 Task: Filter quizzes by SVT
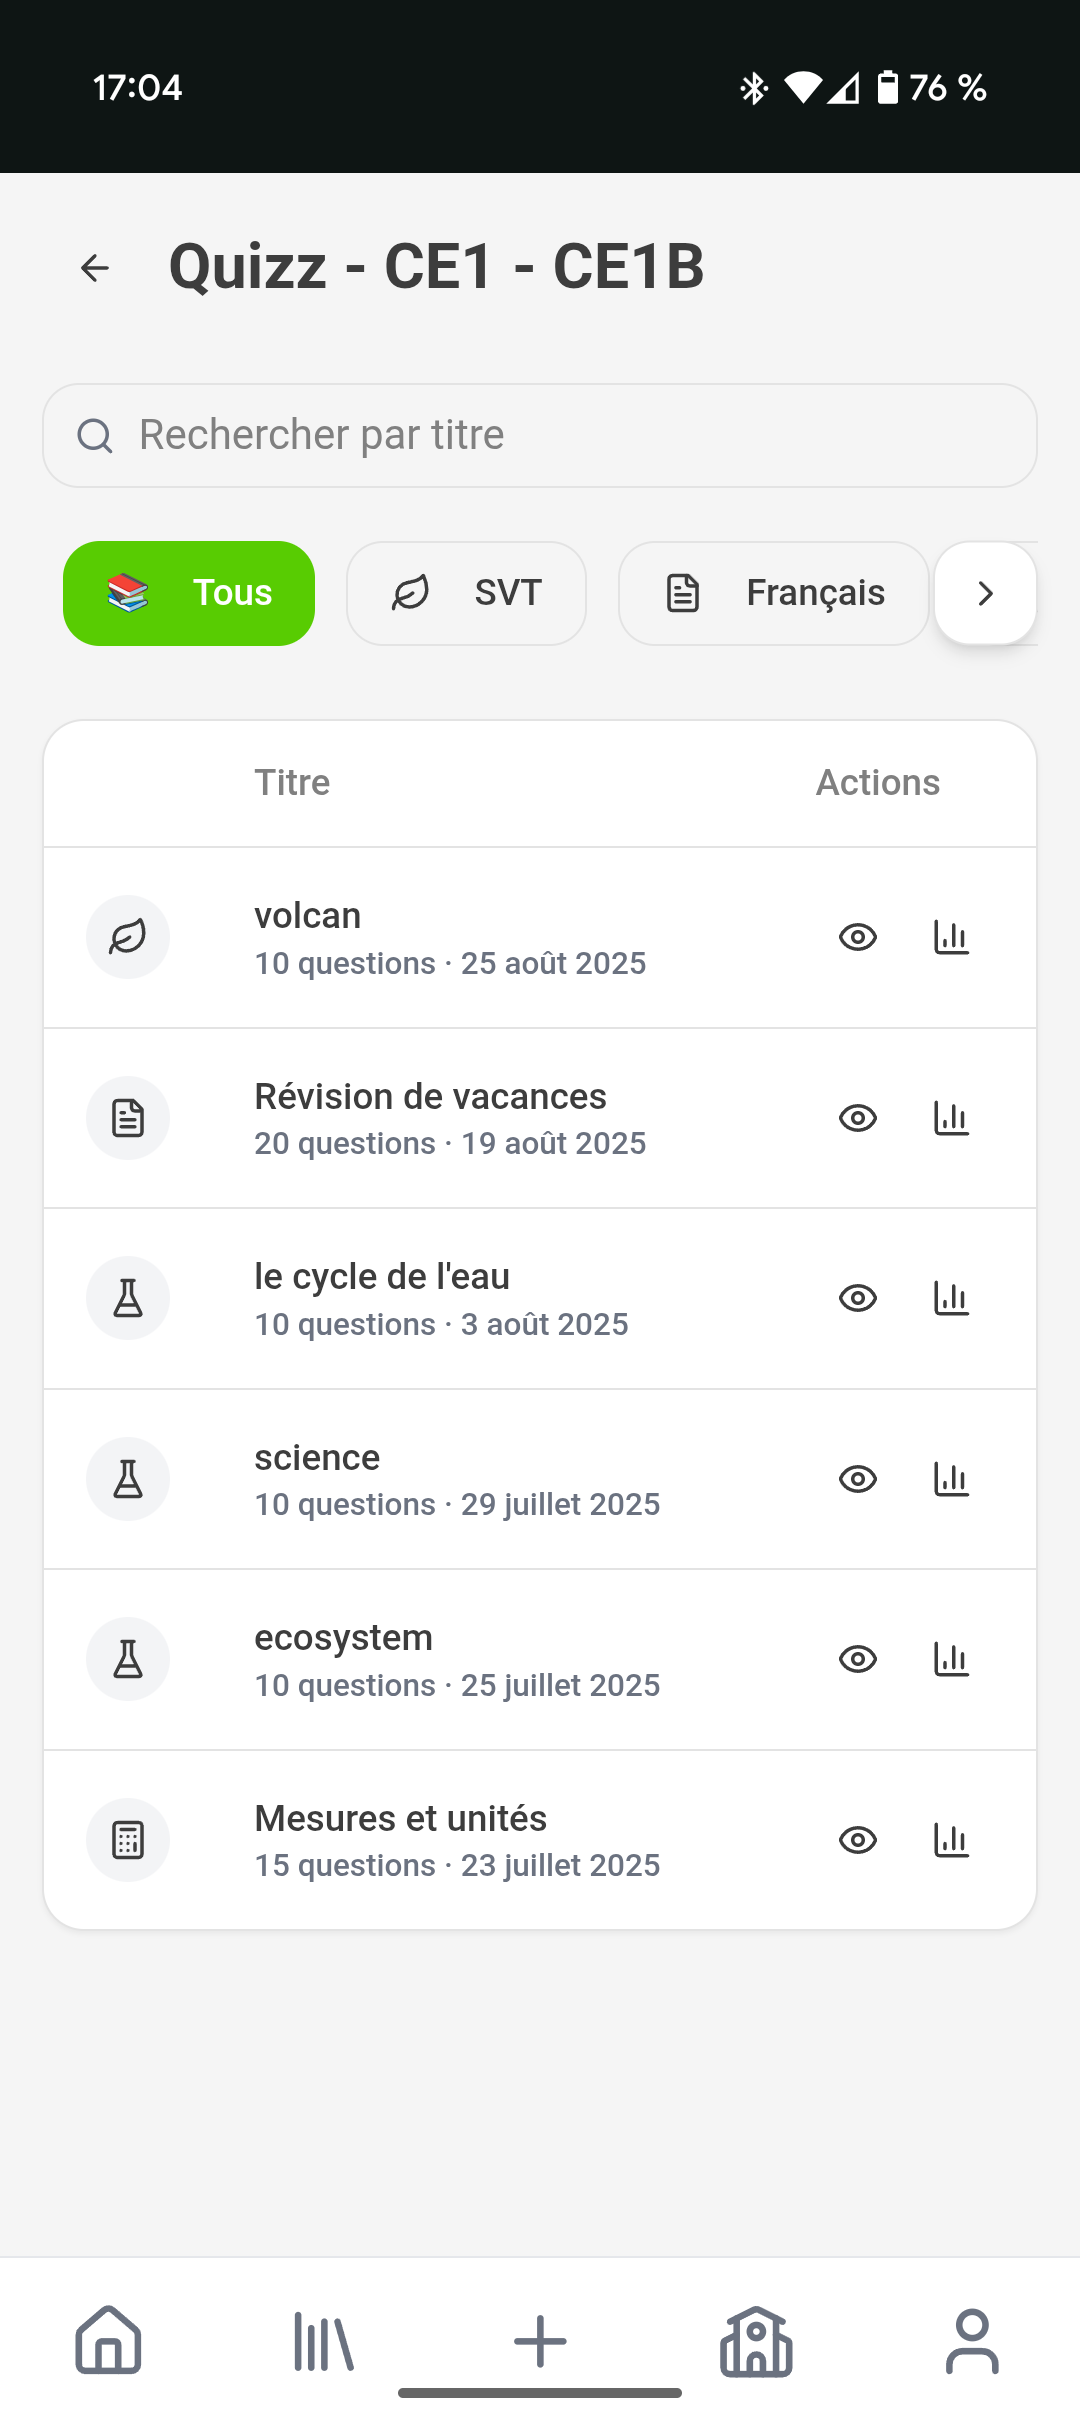pyautogui.click(x=466, y=594)
